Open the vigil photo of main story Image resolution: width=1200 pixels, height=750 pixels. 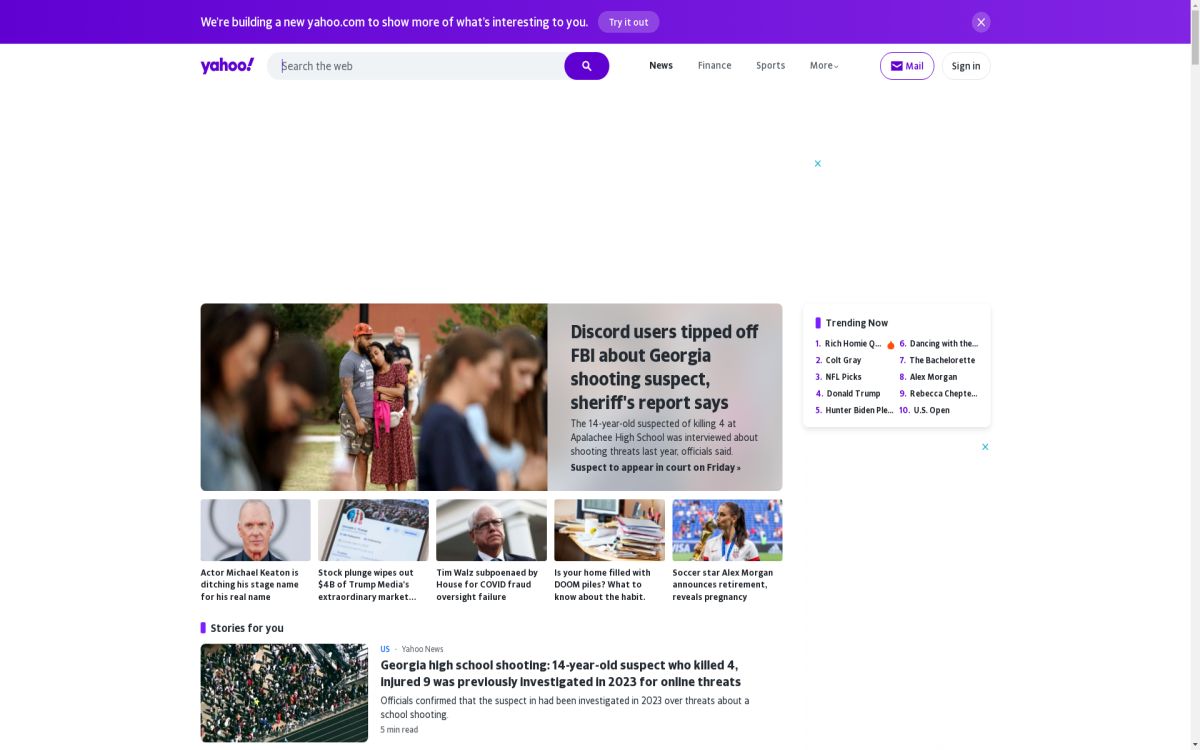pos(374,397)
